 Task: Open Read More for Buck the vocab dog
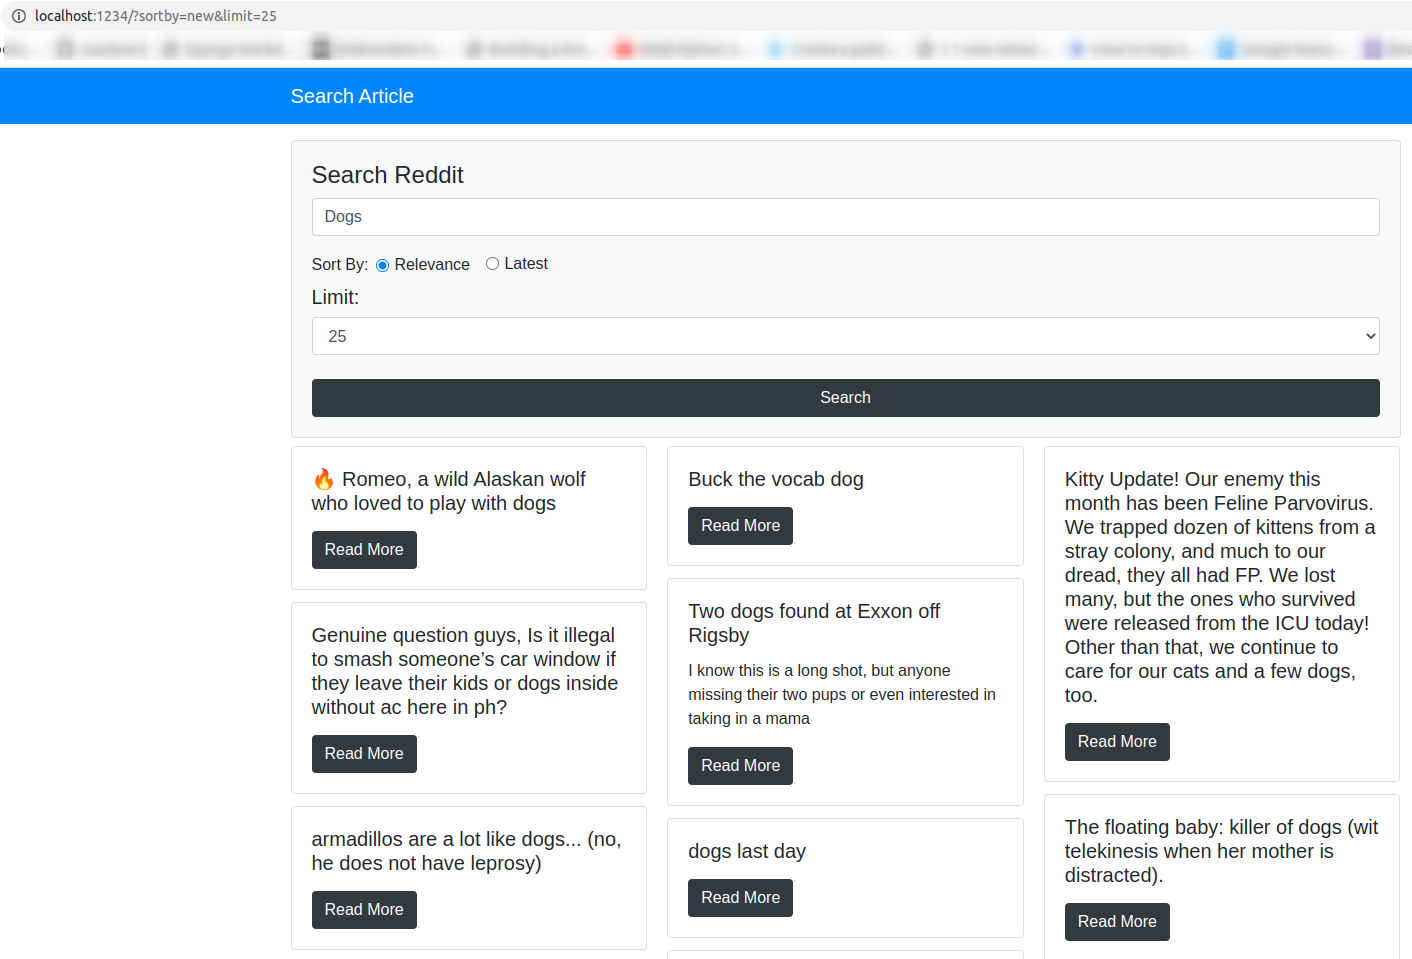[740, 525]
